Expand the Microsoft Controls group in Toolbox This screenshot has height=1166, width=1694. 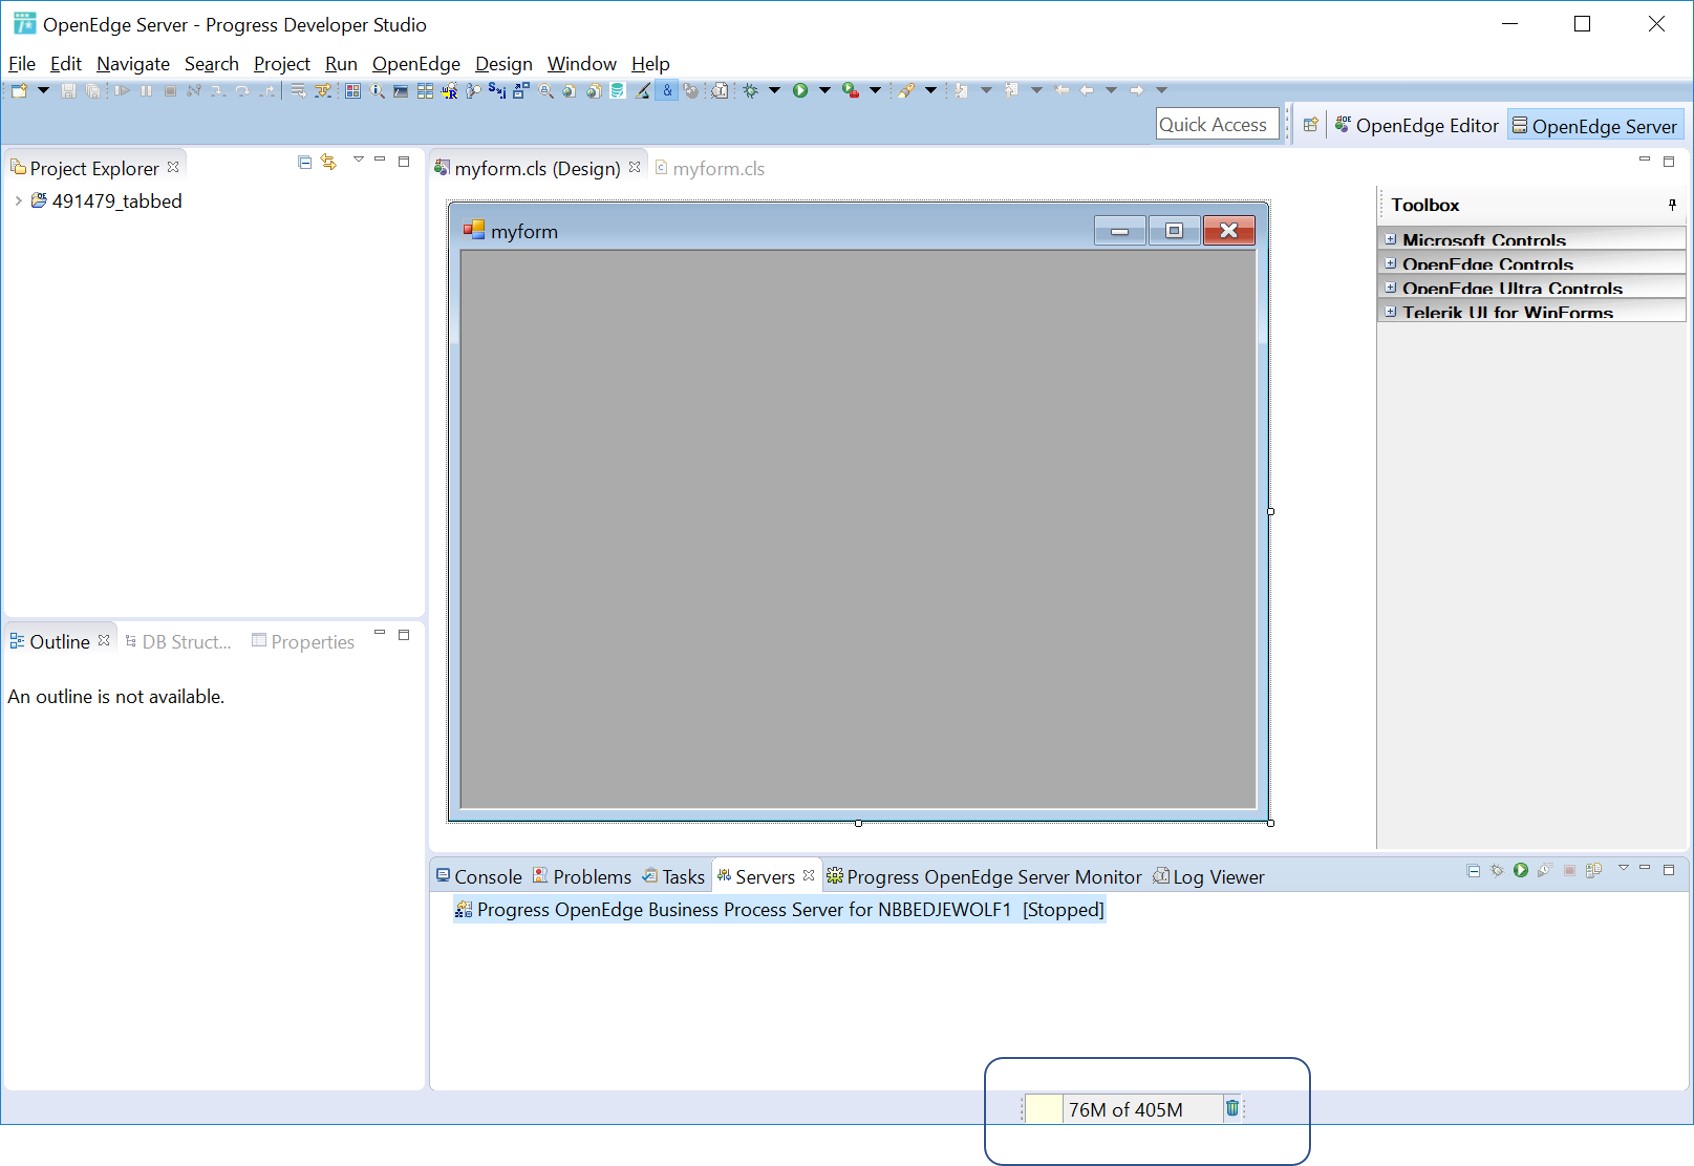(1390, 239)
